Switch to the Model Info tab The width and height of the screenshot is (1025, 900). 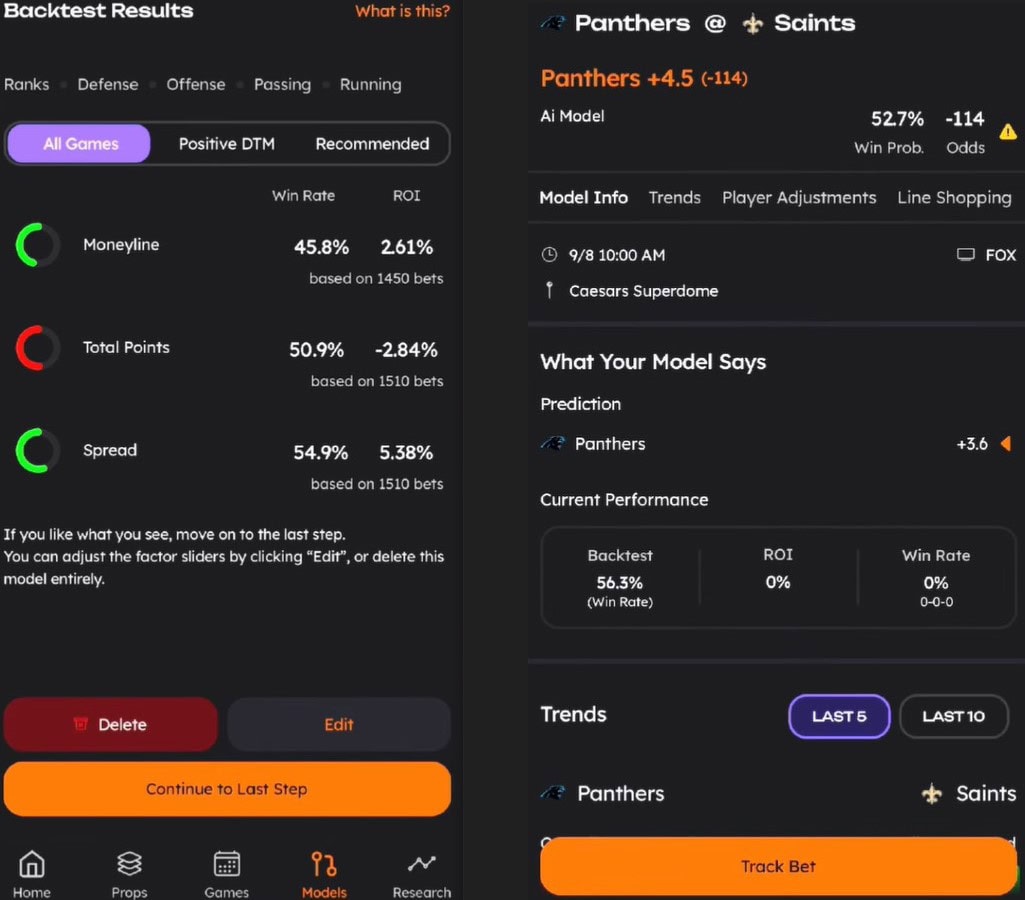pyautogui.click(x=584, y=197)
